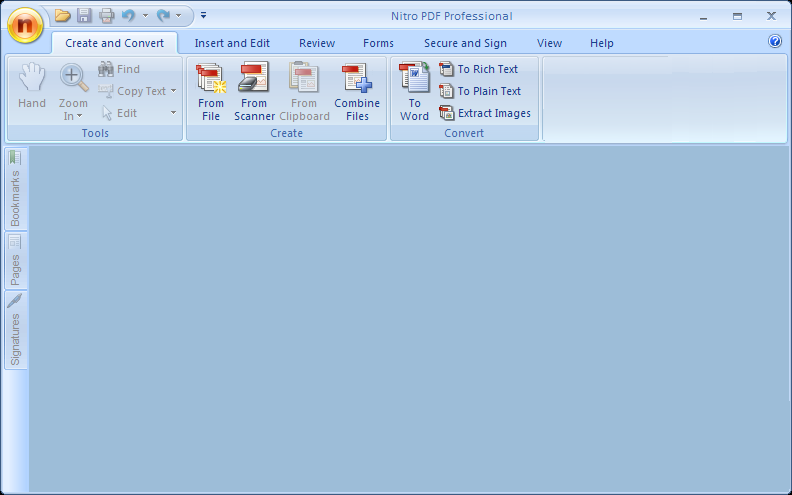The width and height of the screenshot is (792, 495).
Task: Show the Bookmarks side panel
Action: pyautogui.click(x=16, y=189)
